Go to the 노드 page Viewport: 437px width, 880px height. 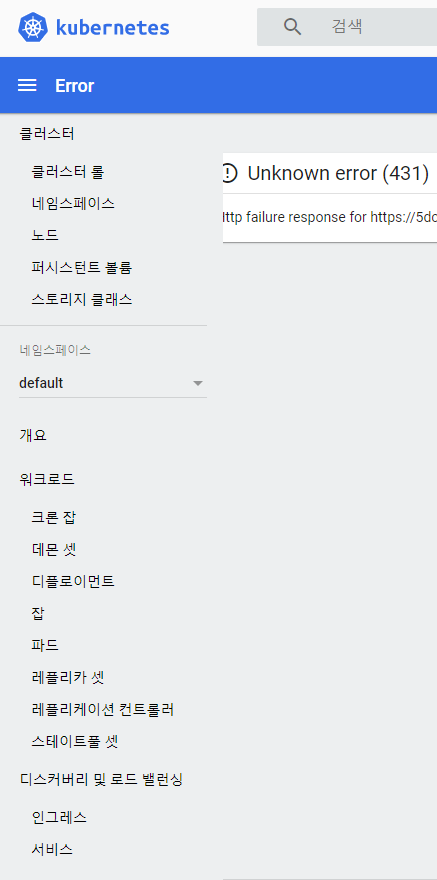point(45,235)
